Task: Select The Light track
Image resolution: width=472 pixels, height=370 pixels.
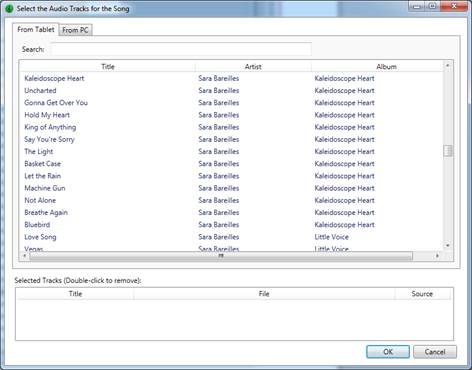Action: click(39, 151)
